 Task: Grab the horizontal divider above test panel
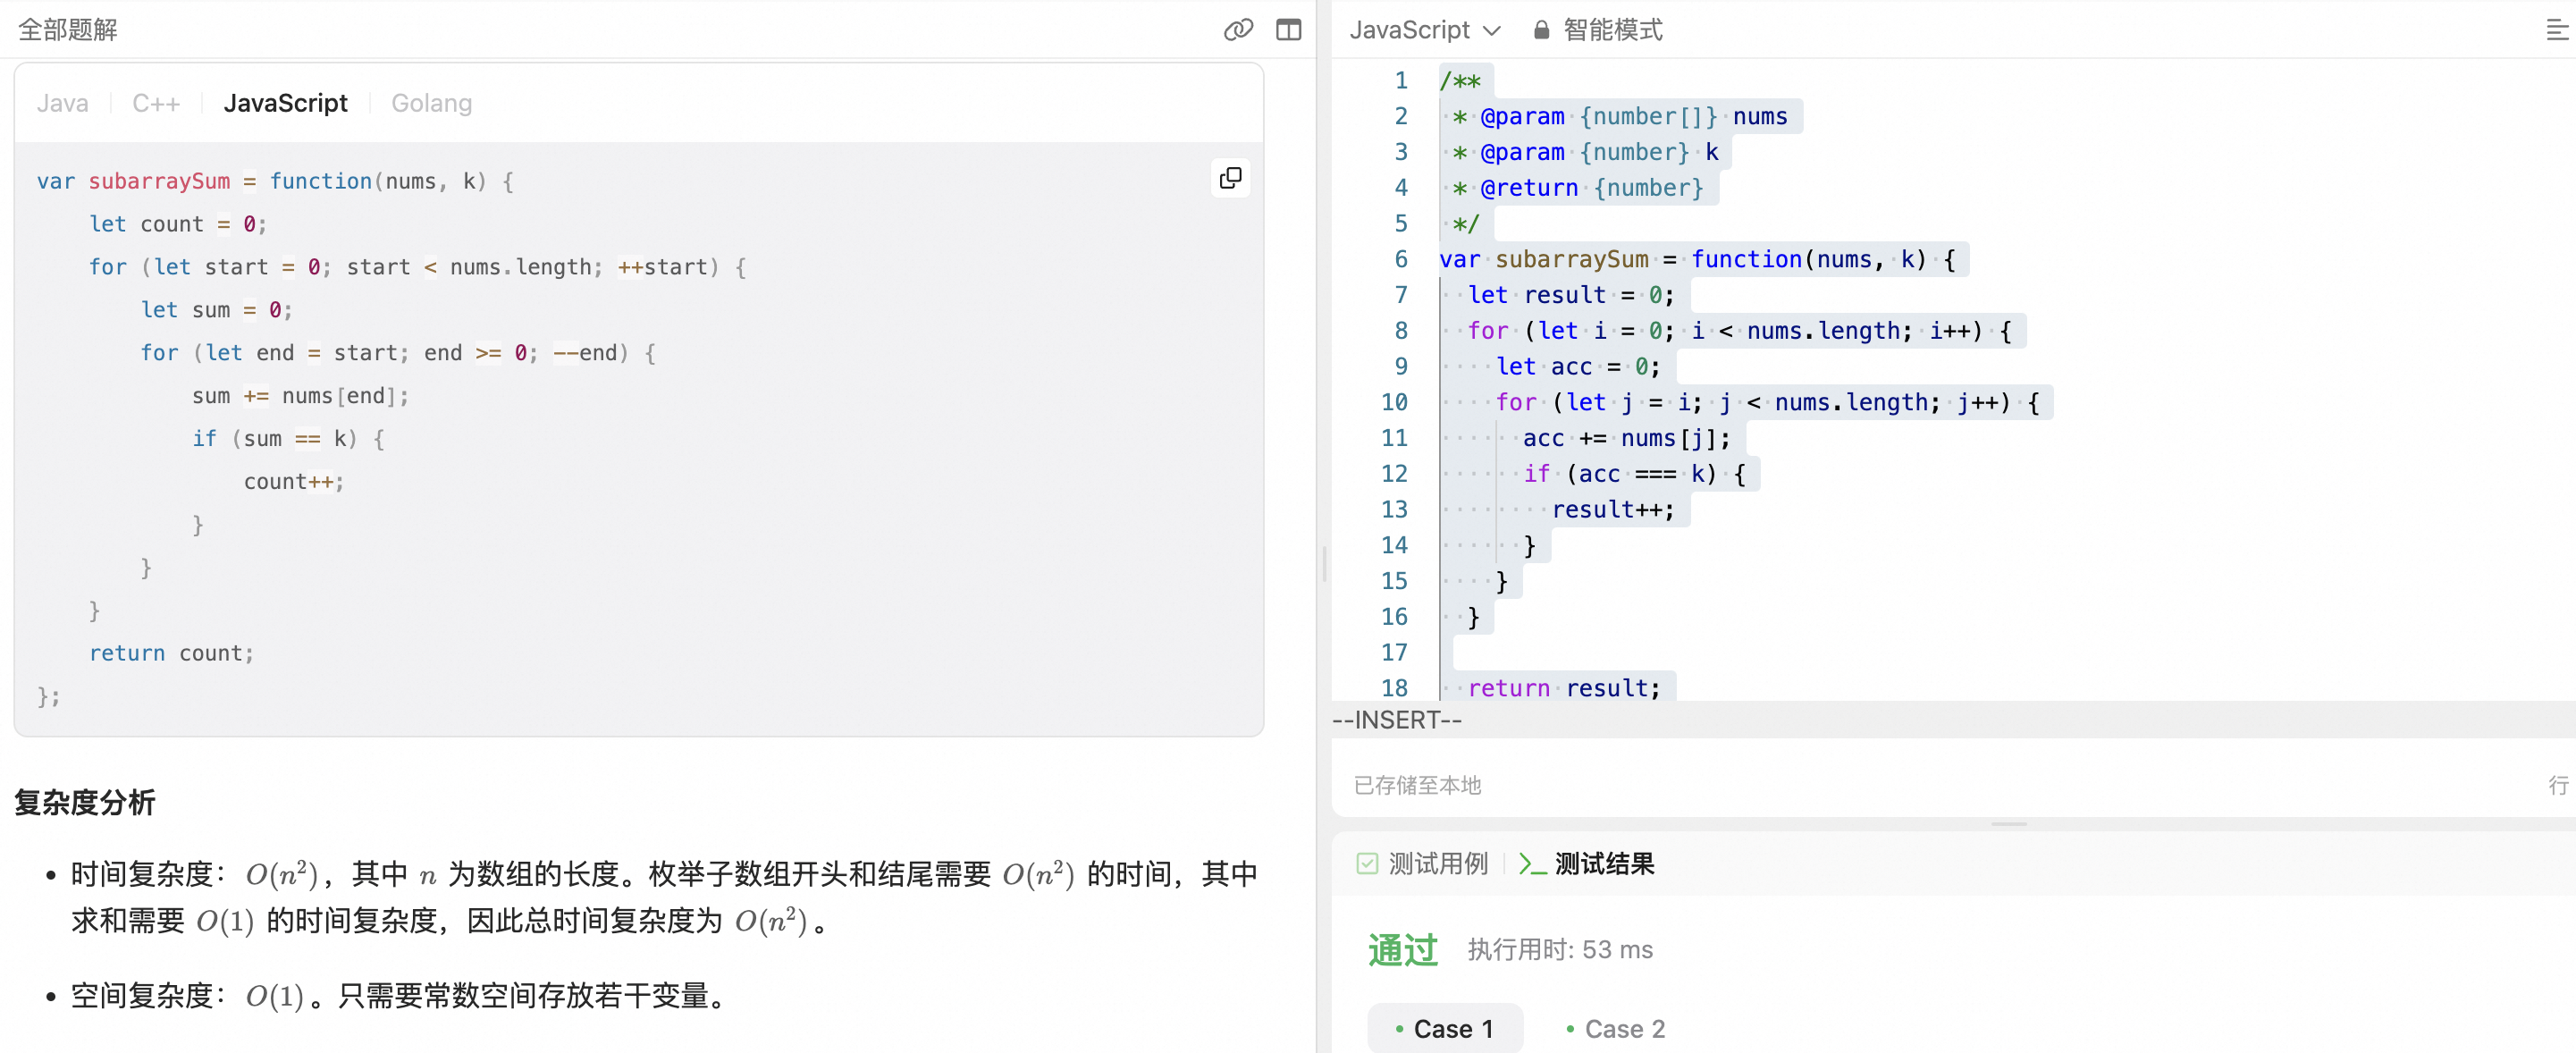2008,824
